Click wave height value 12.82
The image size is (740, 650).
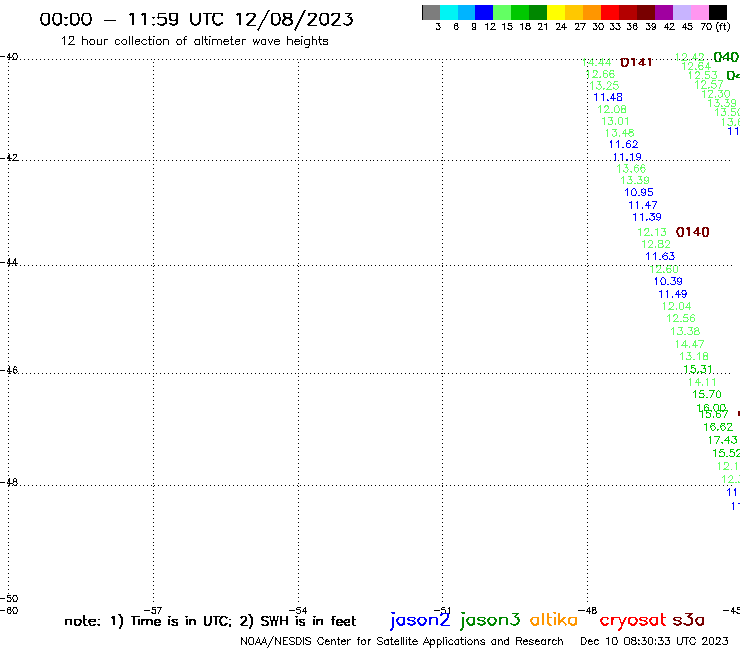[x=656, y=244]
